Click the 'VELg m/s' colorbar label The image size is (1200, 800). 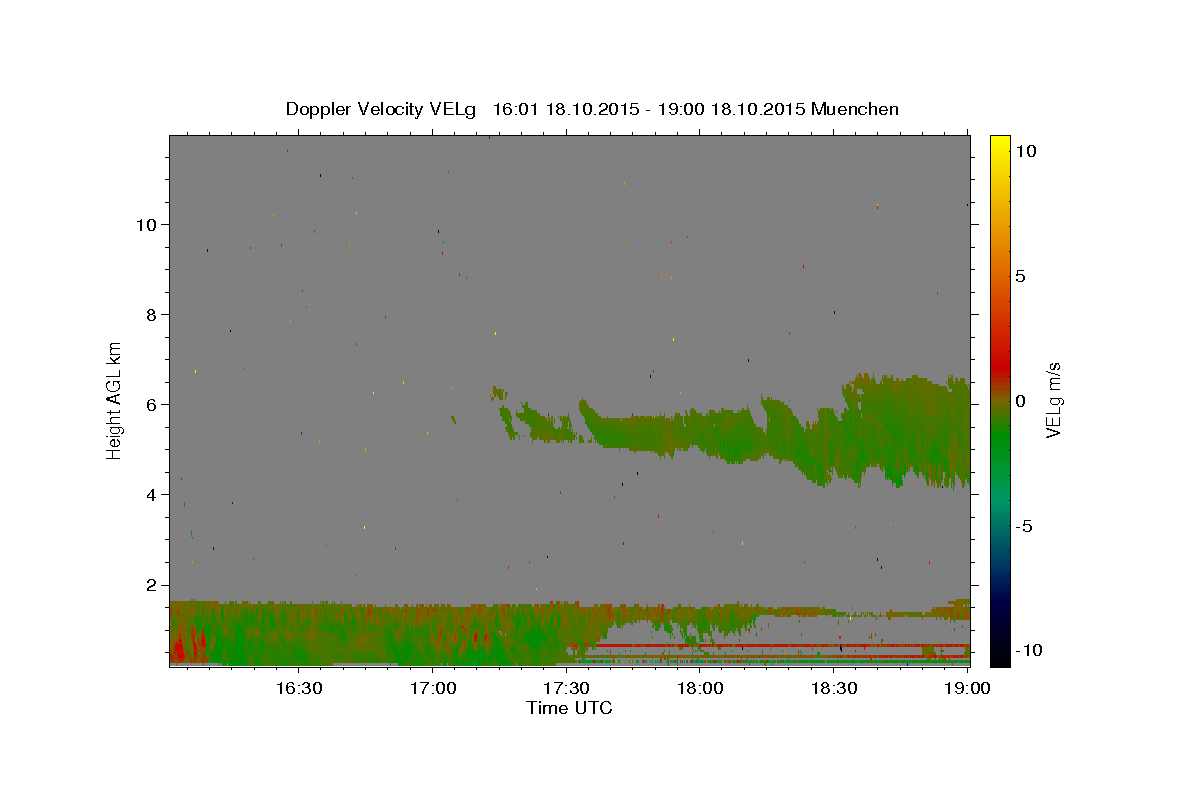pos(1053,401)
